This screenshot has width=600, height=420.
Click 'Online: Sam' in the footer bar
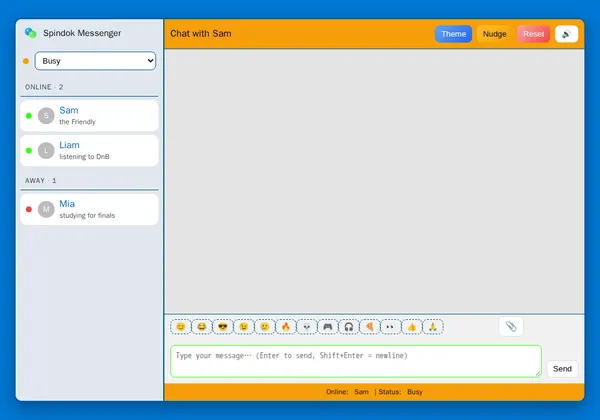[x=347, y=392]
